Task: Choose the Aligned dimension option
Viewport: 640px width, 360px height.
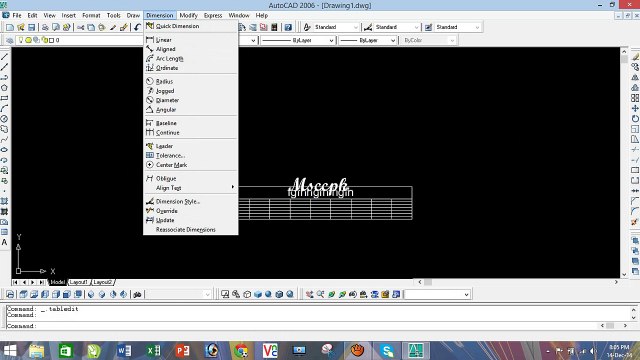Action: pyautogui.click(x=191, y=49)
